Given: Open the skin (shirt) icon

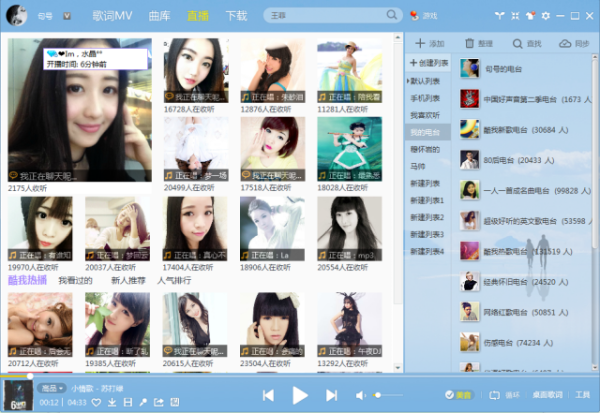Looking at the screenshot, I should (530, 15).
